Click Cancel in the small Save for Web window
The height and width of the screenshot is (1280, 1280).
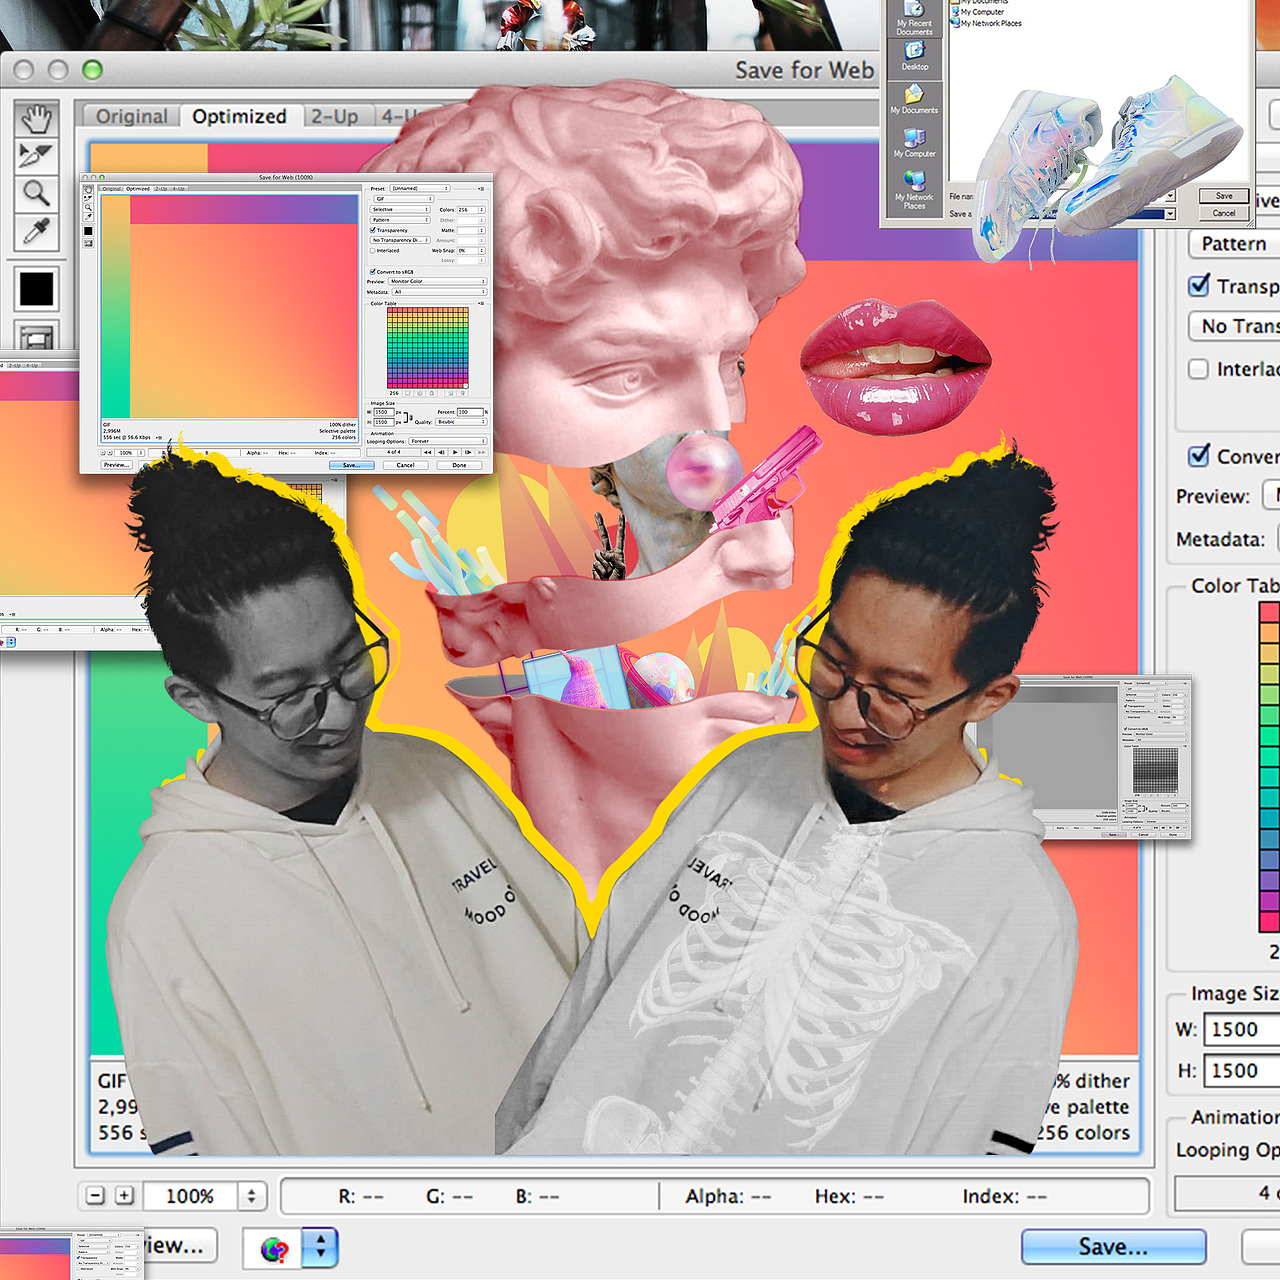click(406, 465)
